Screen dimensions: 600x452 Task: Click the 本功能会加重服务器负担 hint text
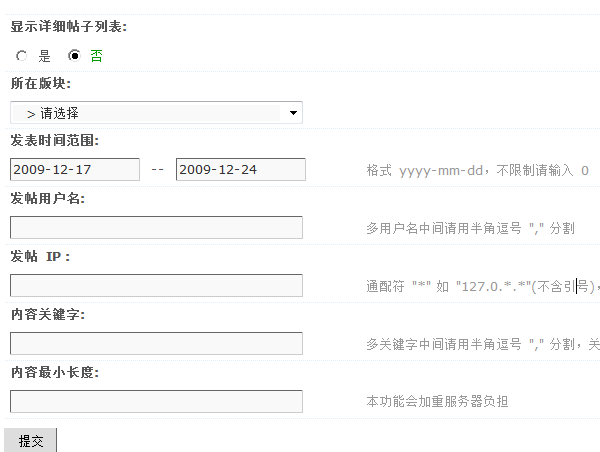click(437, 402)
